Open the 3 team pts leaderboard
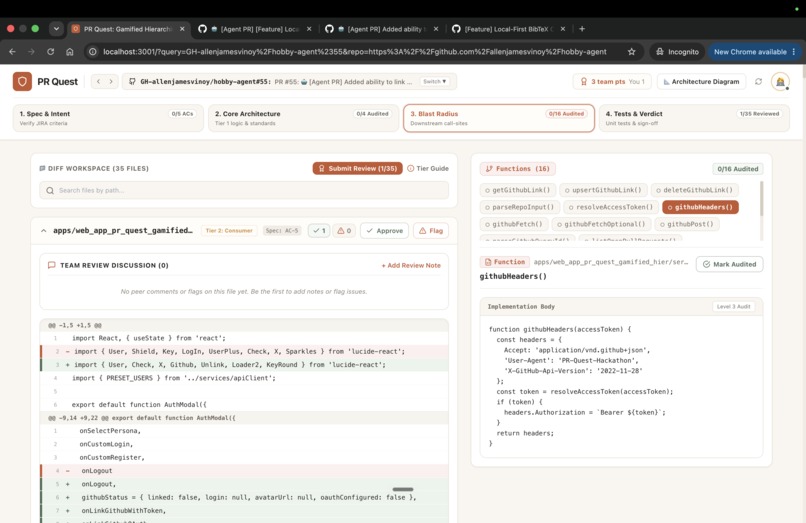806x523 pixels. click(x=612, y=81)
